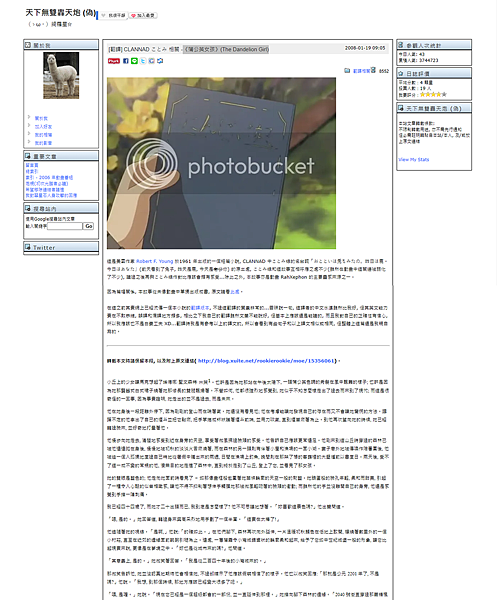The height and width of the screenshot is (600, 497).
Task: Open the 我的相簿 link
Action: (43, 135)
